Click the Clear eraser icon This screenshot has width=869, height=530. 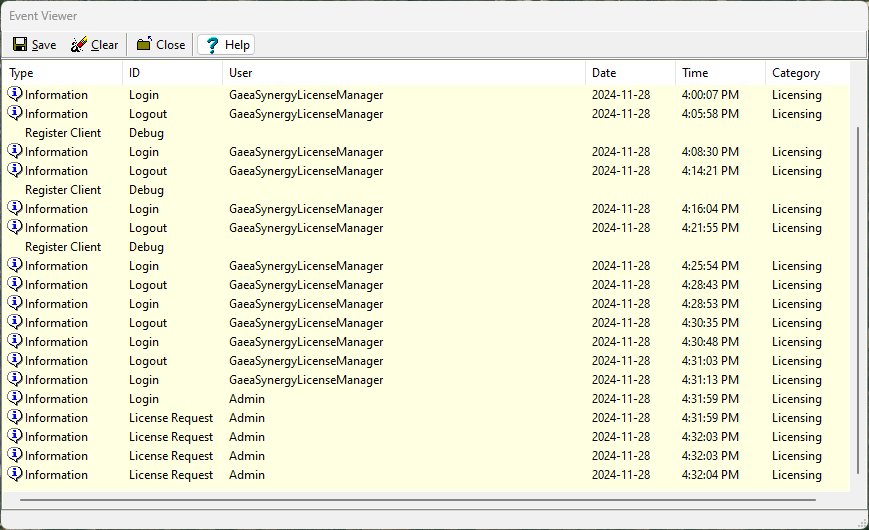pos(79,45)
